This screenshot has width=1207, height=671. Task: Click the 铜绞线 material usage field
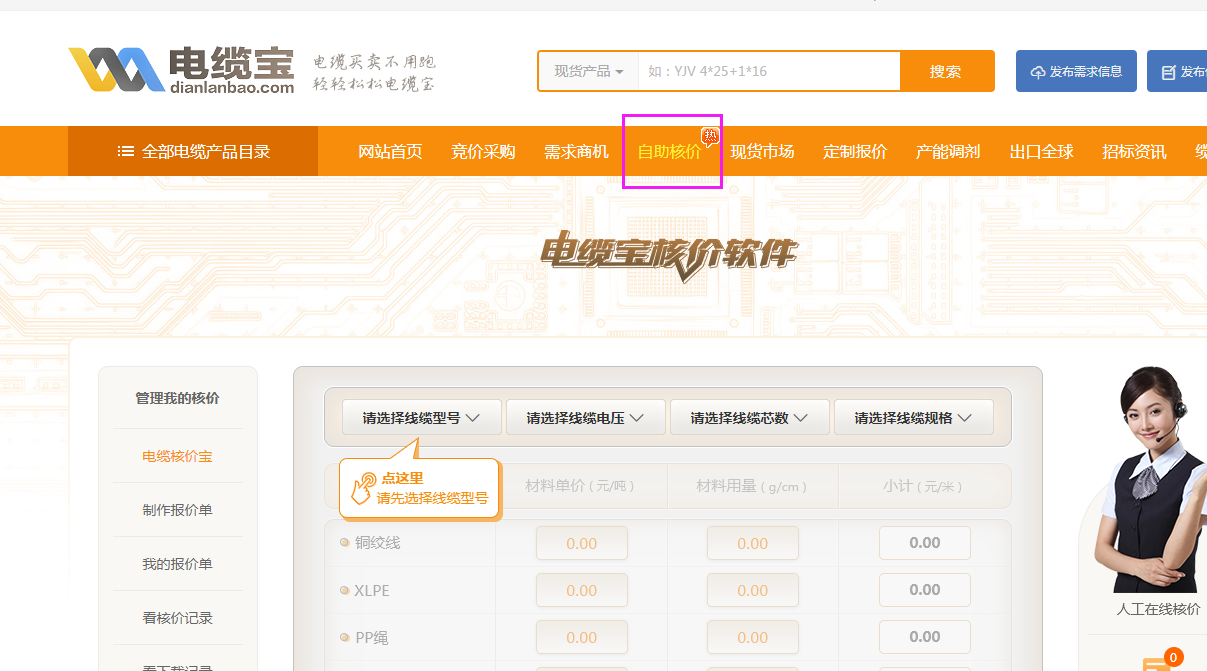pyautogui.click(x=752, y=543)
